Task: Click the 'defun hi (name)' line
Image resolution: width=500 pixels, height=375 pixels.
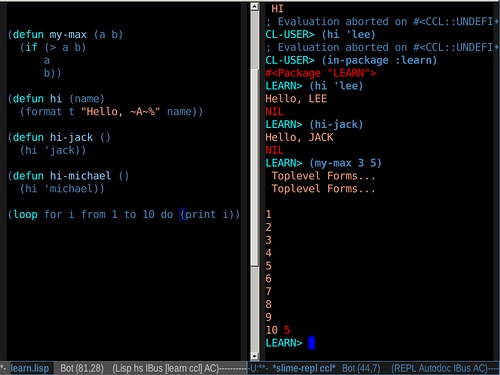Action: coord(56,99)
